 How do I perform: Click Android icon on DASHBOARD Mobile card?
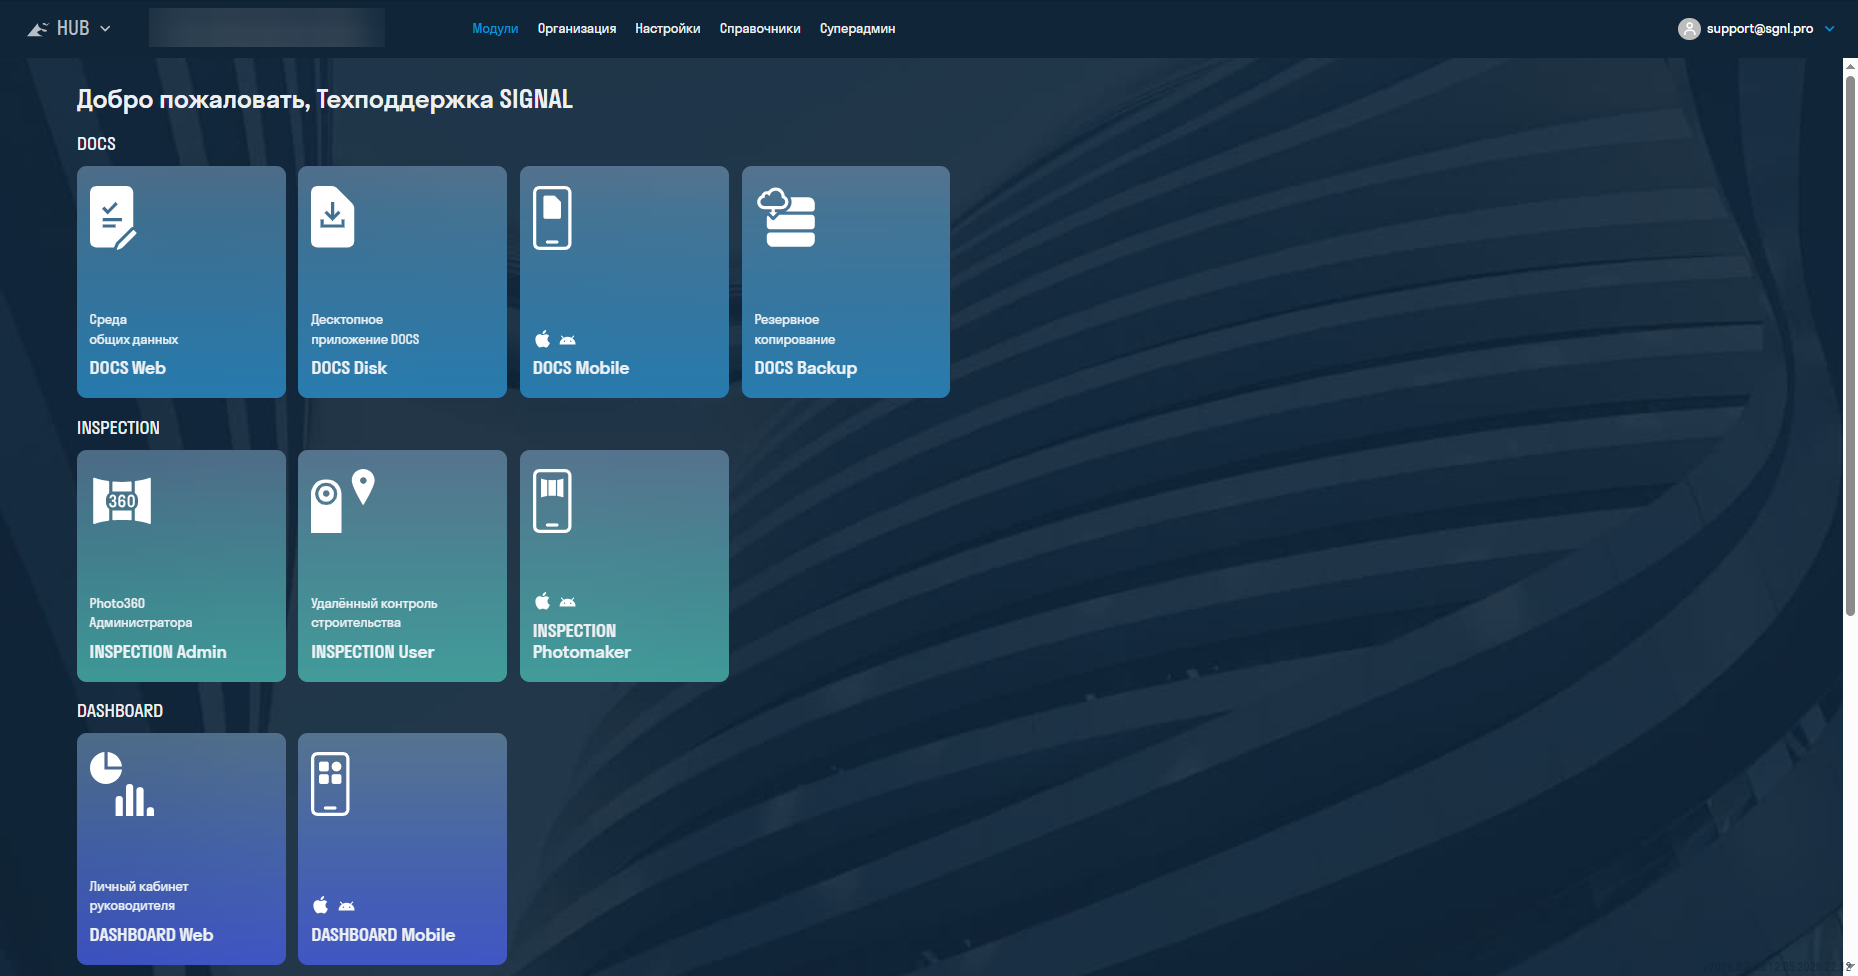coord(346,906)
